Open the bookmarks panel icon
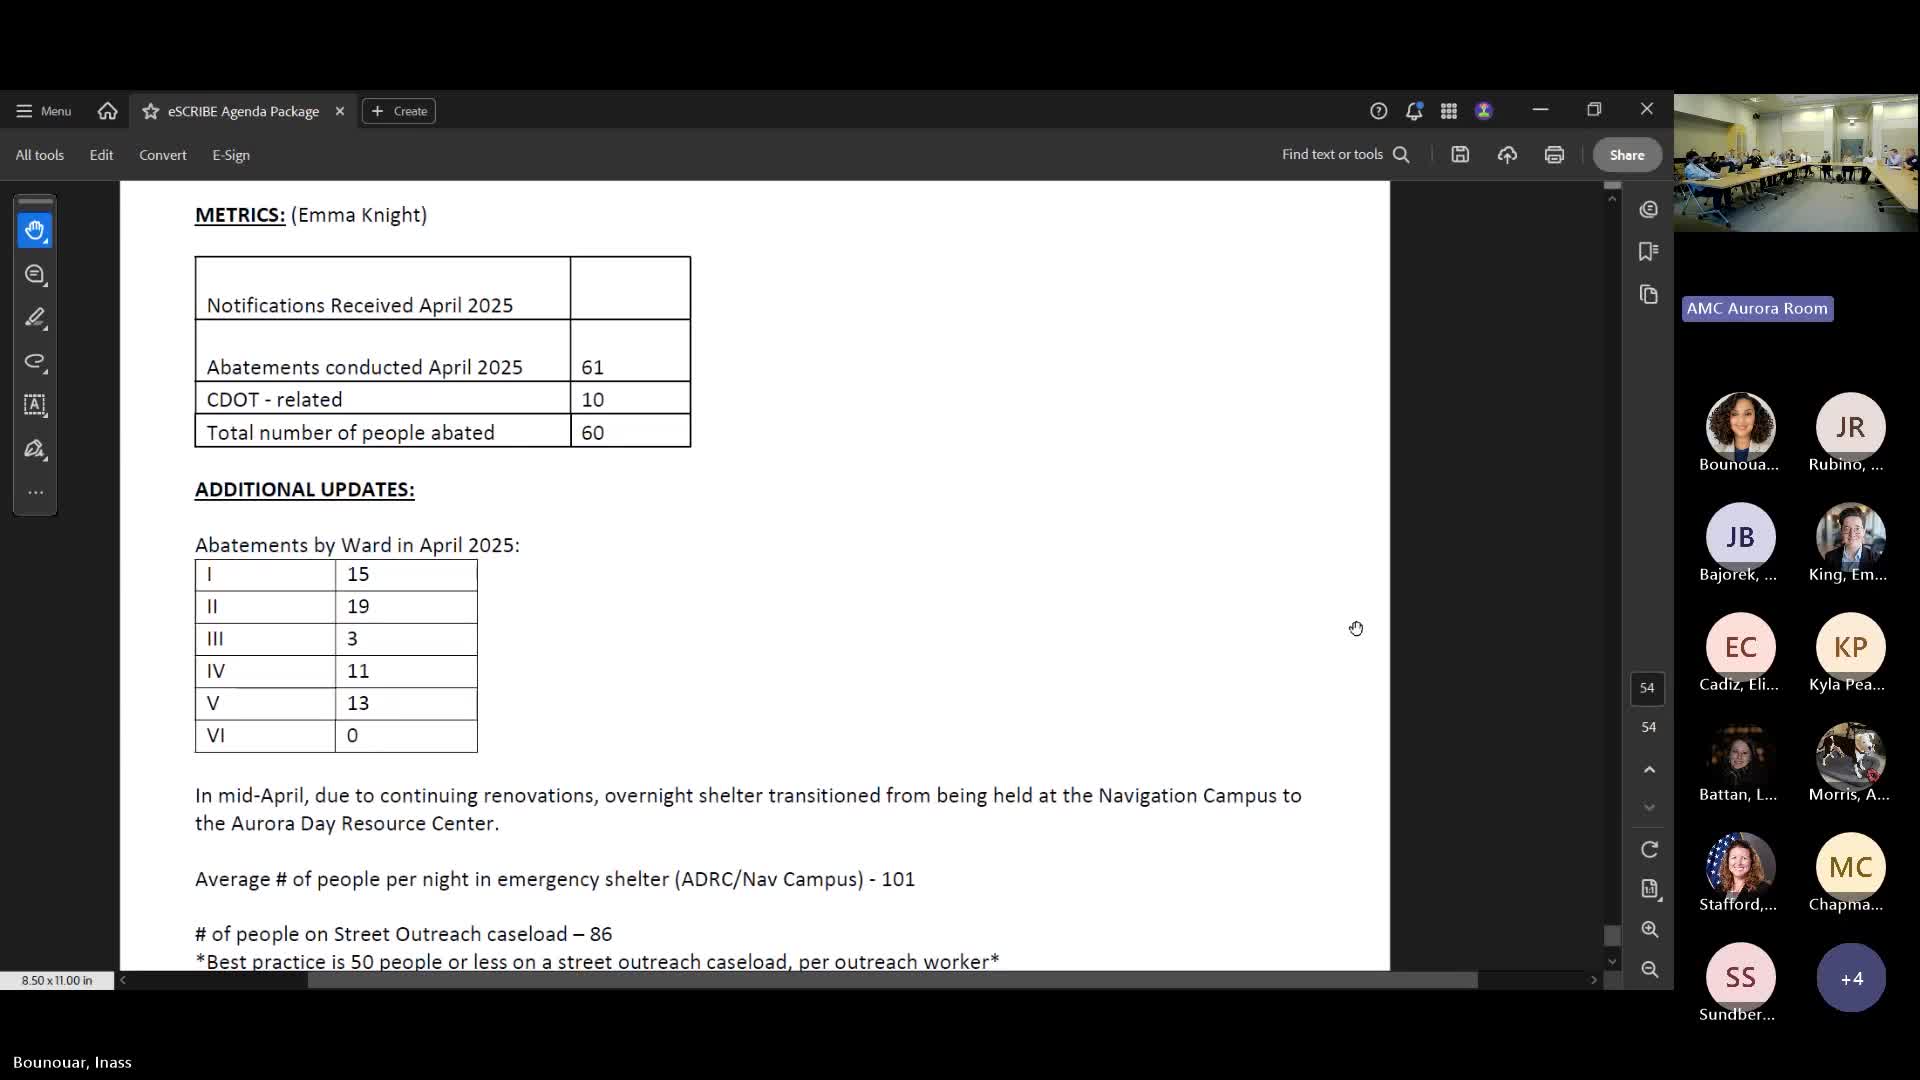 click(1649, 251)
